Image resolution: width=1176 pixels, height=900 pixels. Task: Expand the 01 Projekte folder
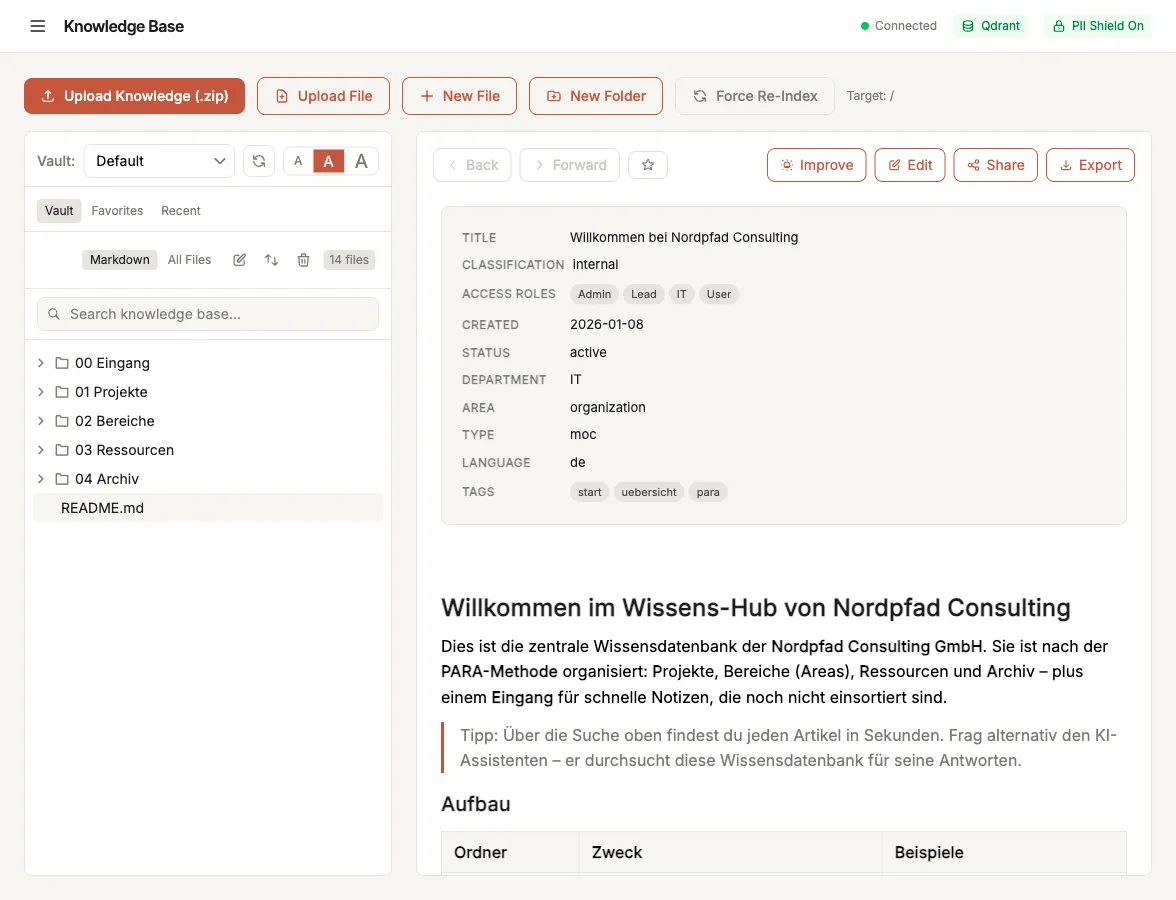(40, 392)
